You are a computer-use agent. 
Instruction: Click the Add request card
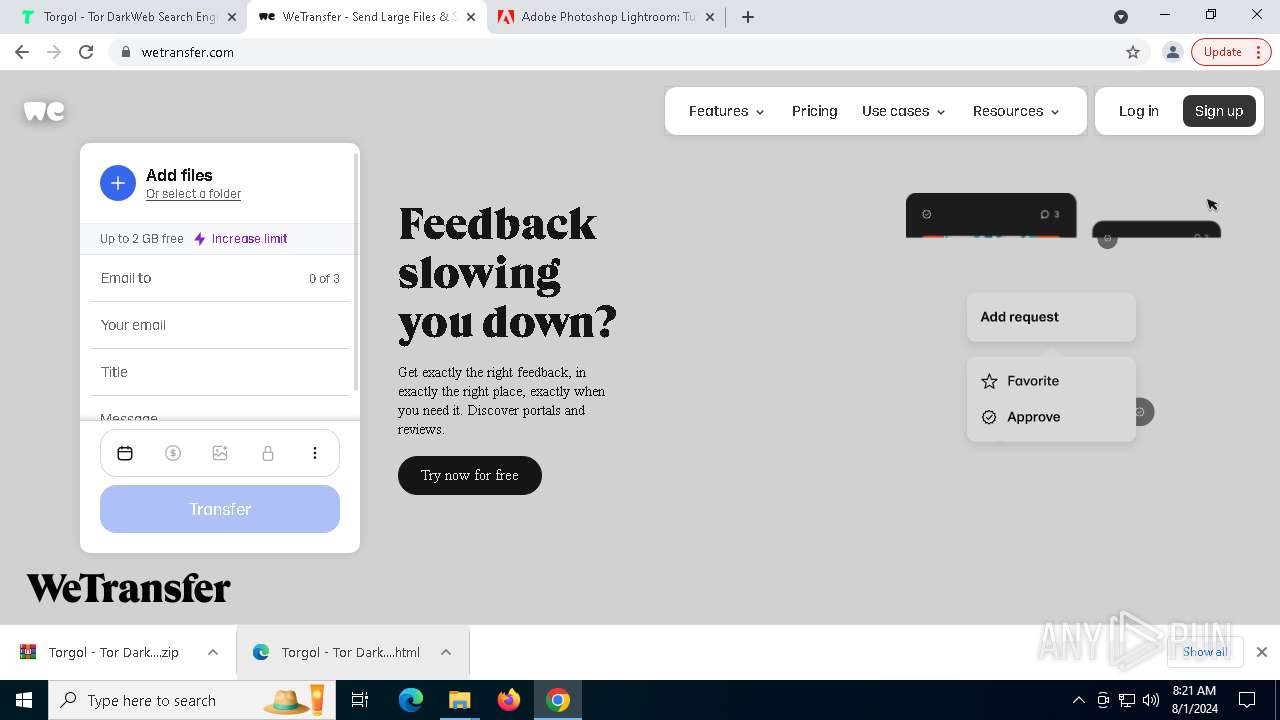point(1051,317)
